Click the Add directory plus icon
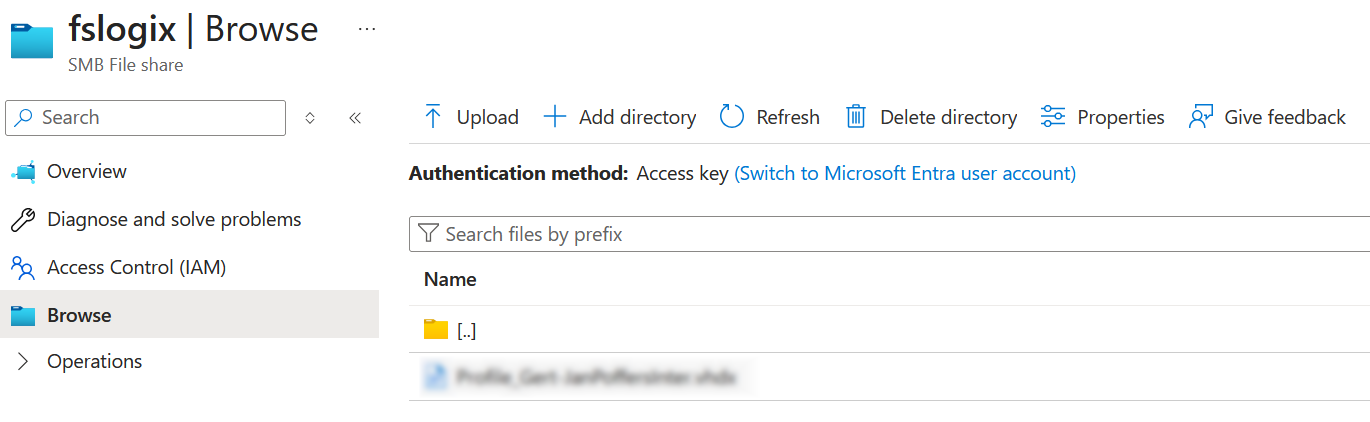Viewport: 1370px width, 422px height. tap(554, 117)
